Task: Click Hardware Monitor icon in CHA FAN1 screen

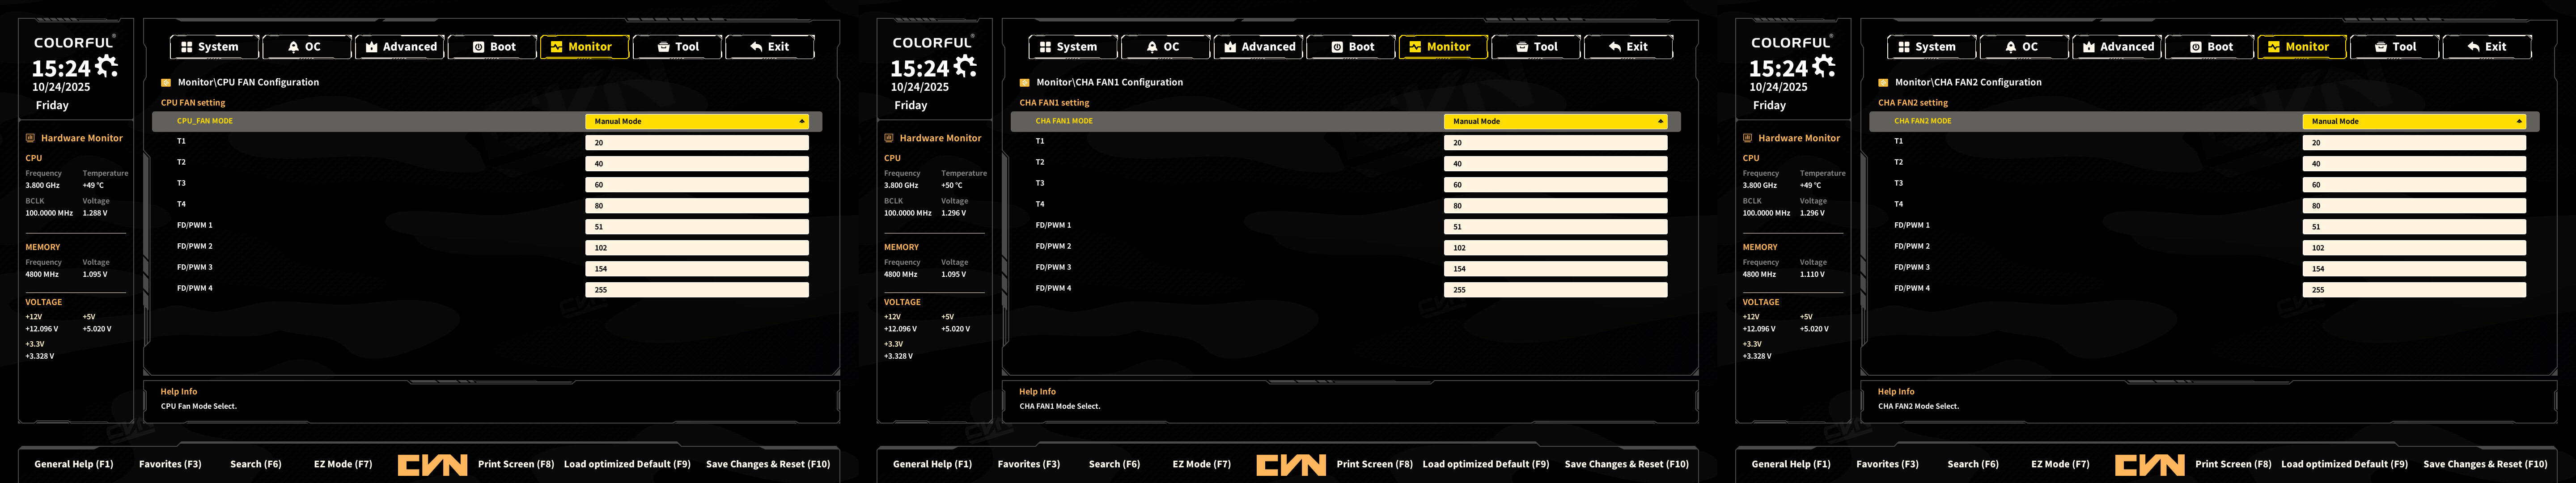Action: click(x=888, y=138)
